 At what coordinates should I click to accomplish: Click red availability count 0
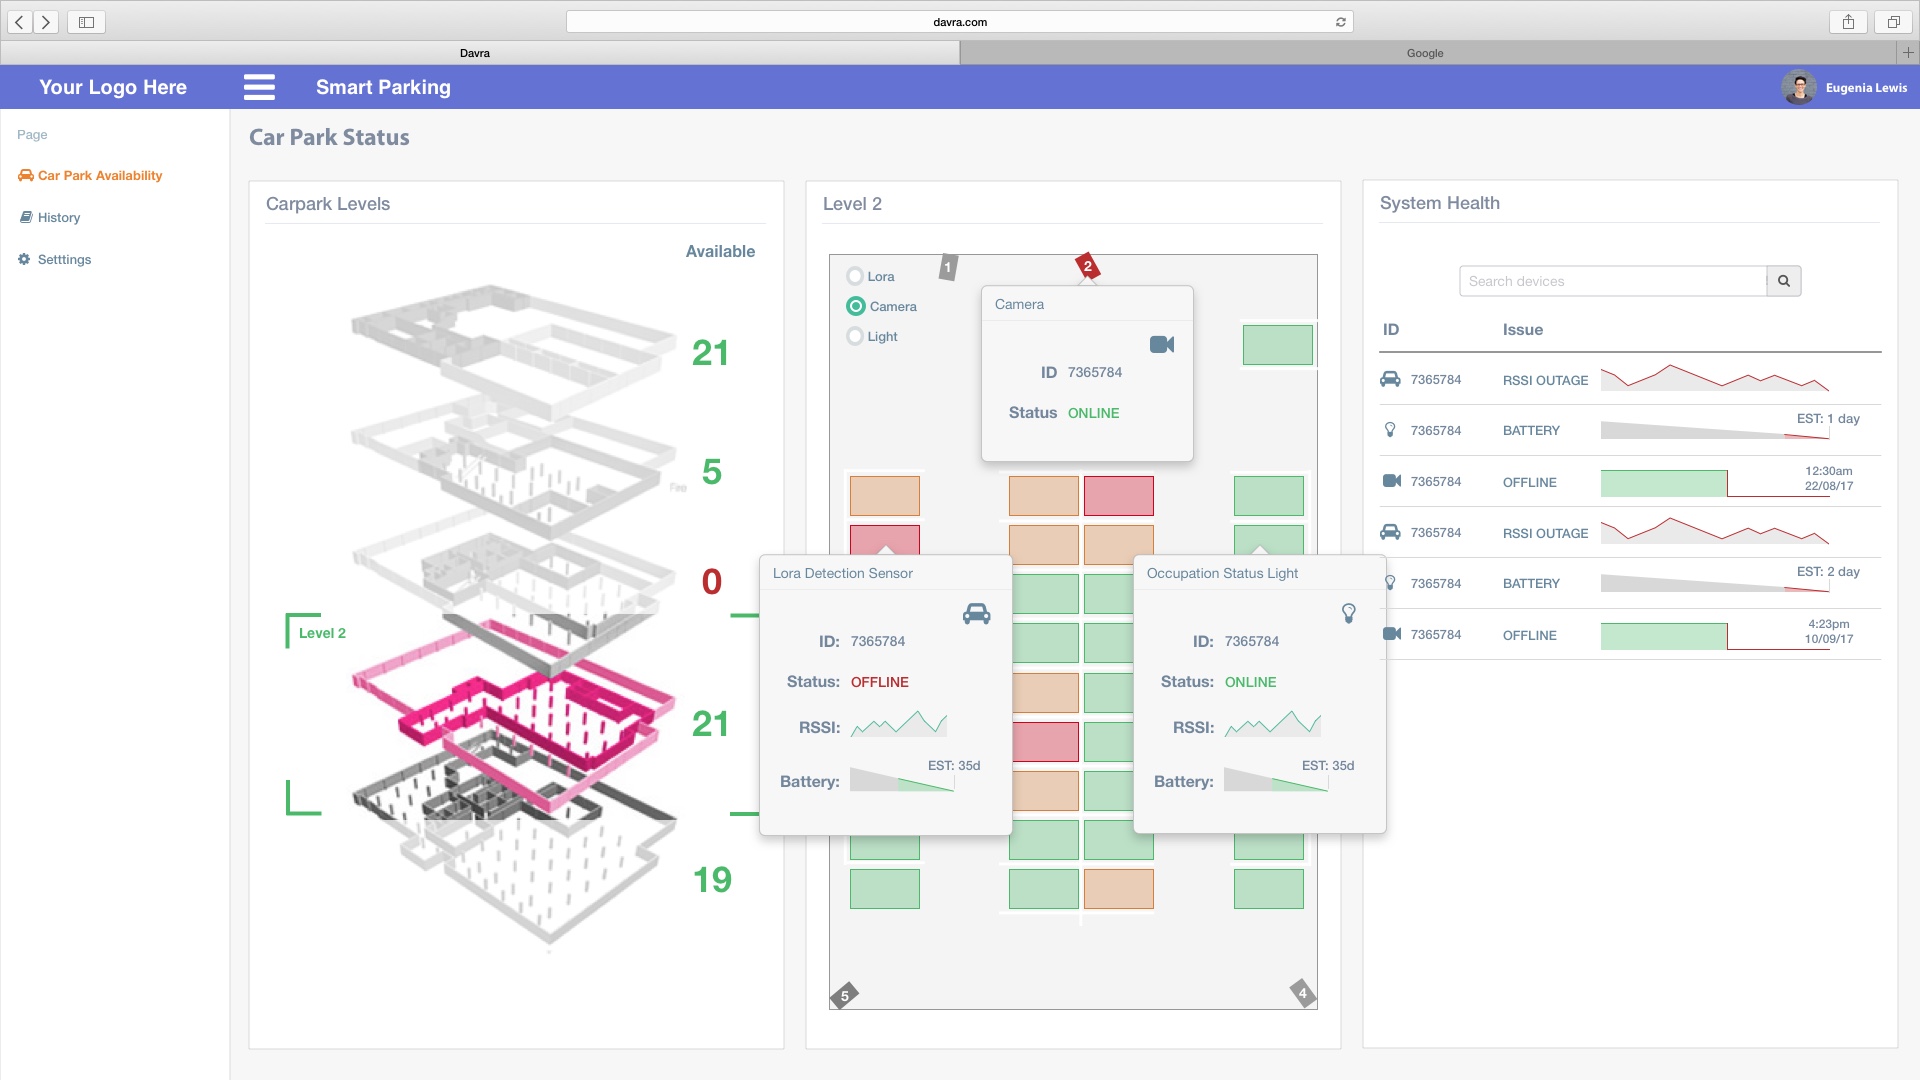(x=712, y=582)
